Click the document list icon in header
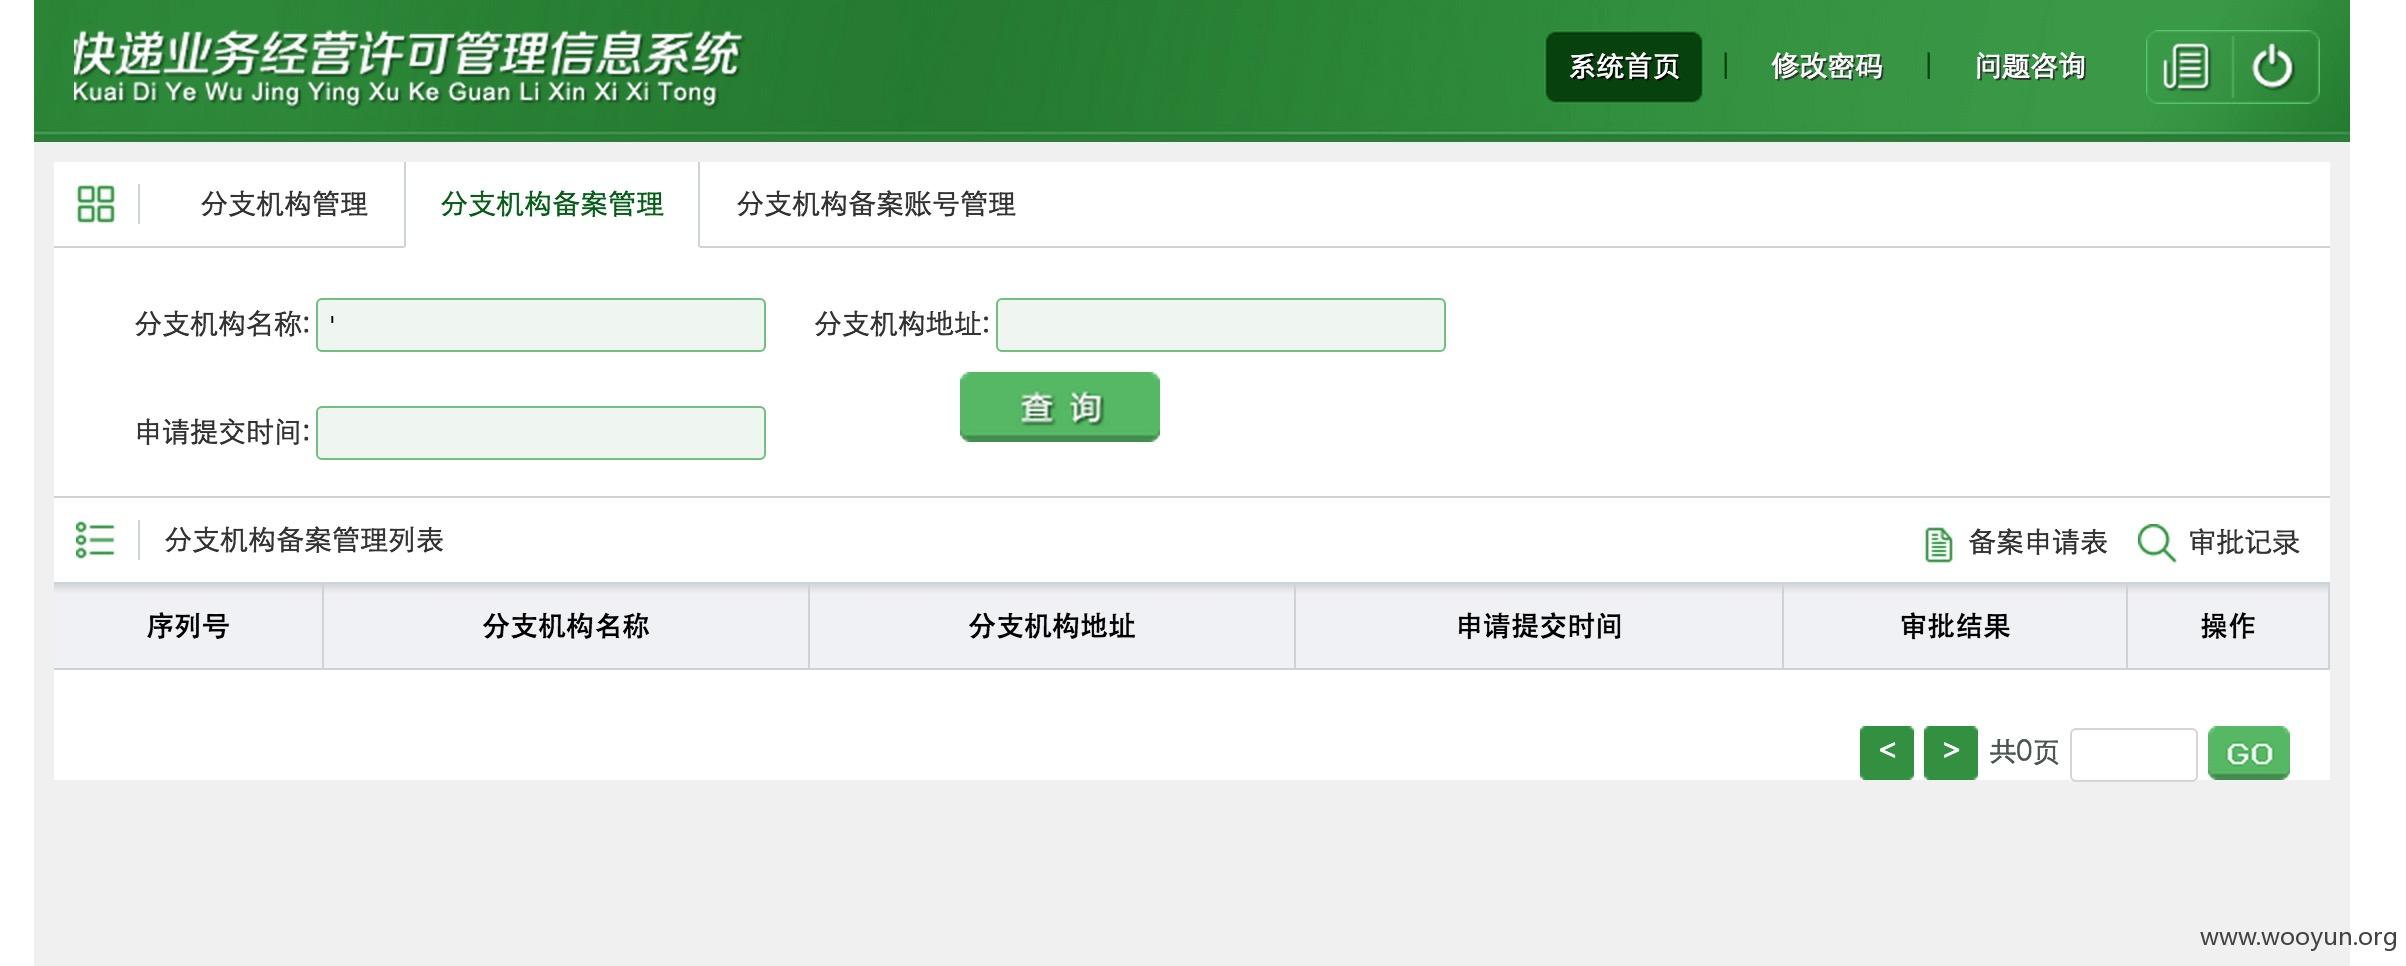2406x966 pixels. tap(2186, 67)
